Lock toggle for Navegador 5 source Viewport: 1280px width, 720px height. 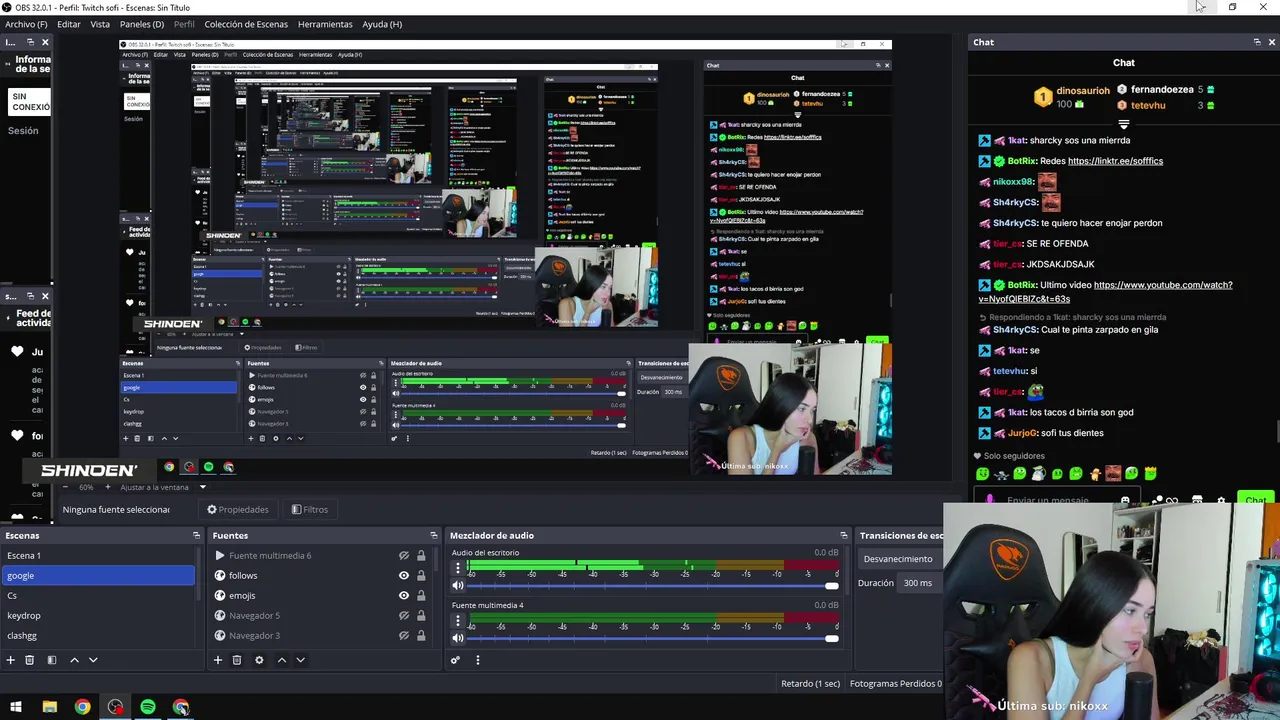[421, 616]
